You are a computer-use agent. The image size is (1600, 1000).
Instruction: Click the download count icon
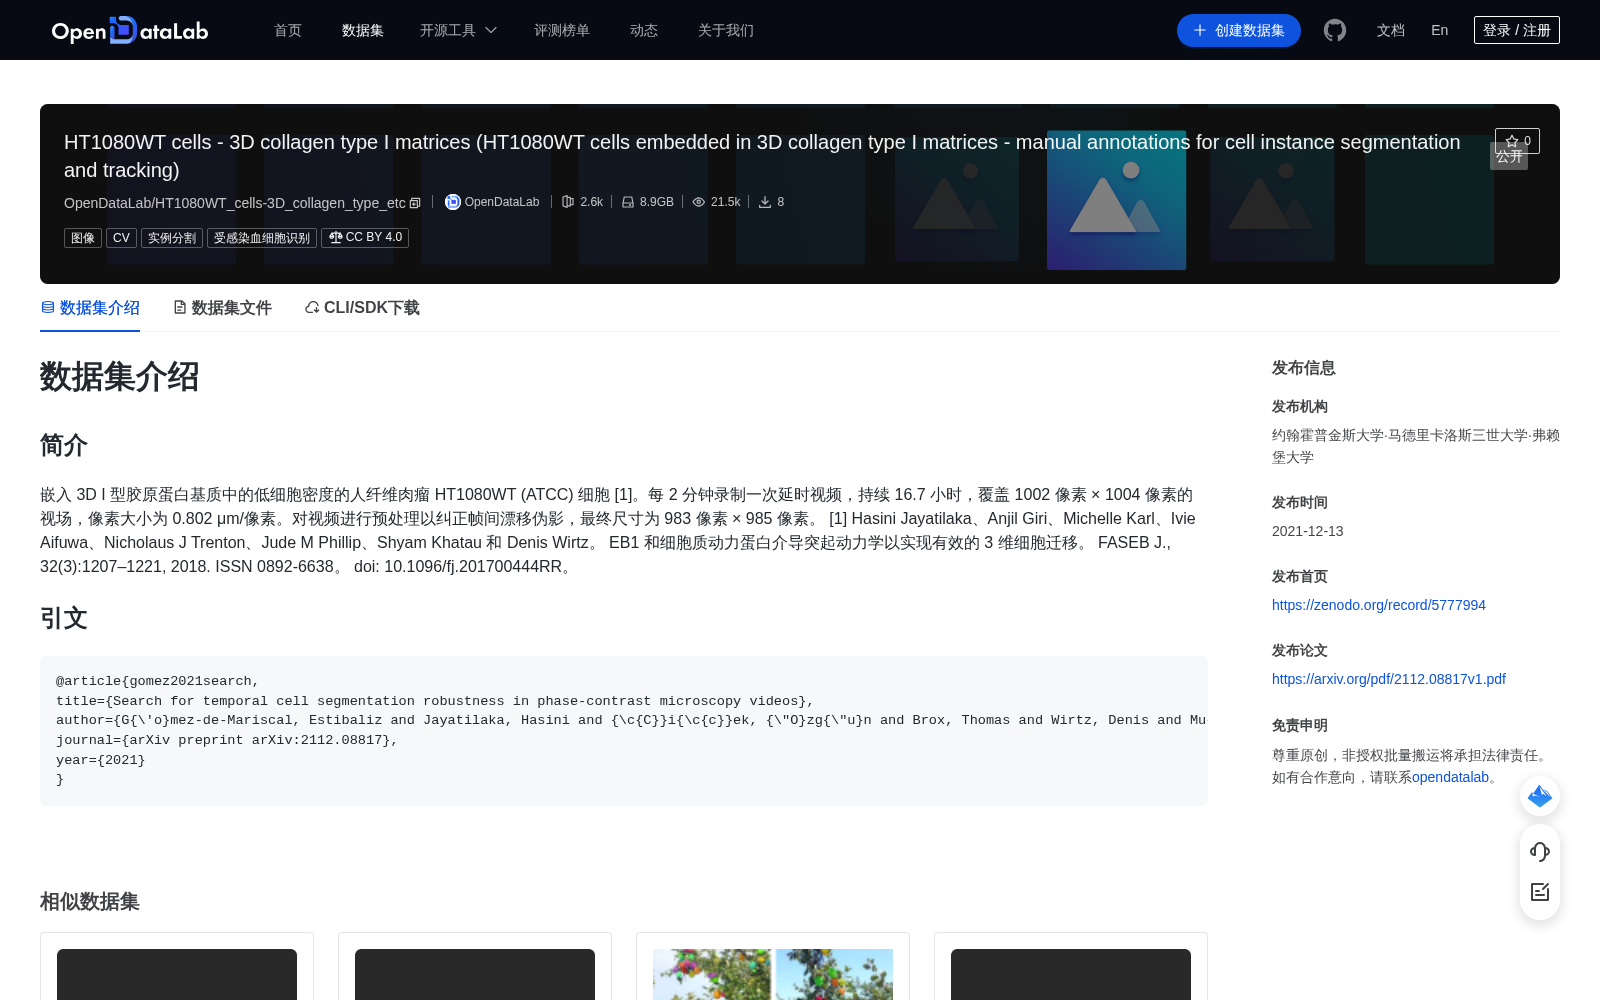pyautogui.click(x=765, y=202)
